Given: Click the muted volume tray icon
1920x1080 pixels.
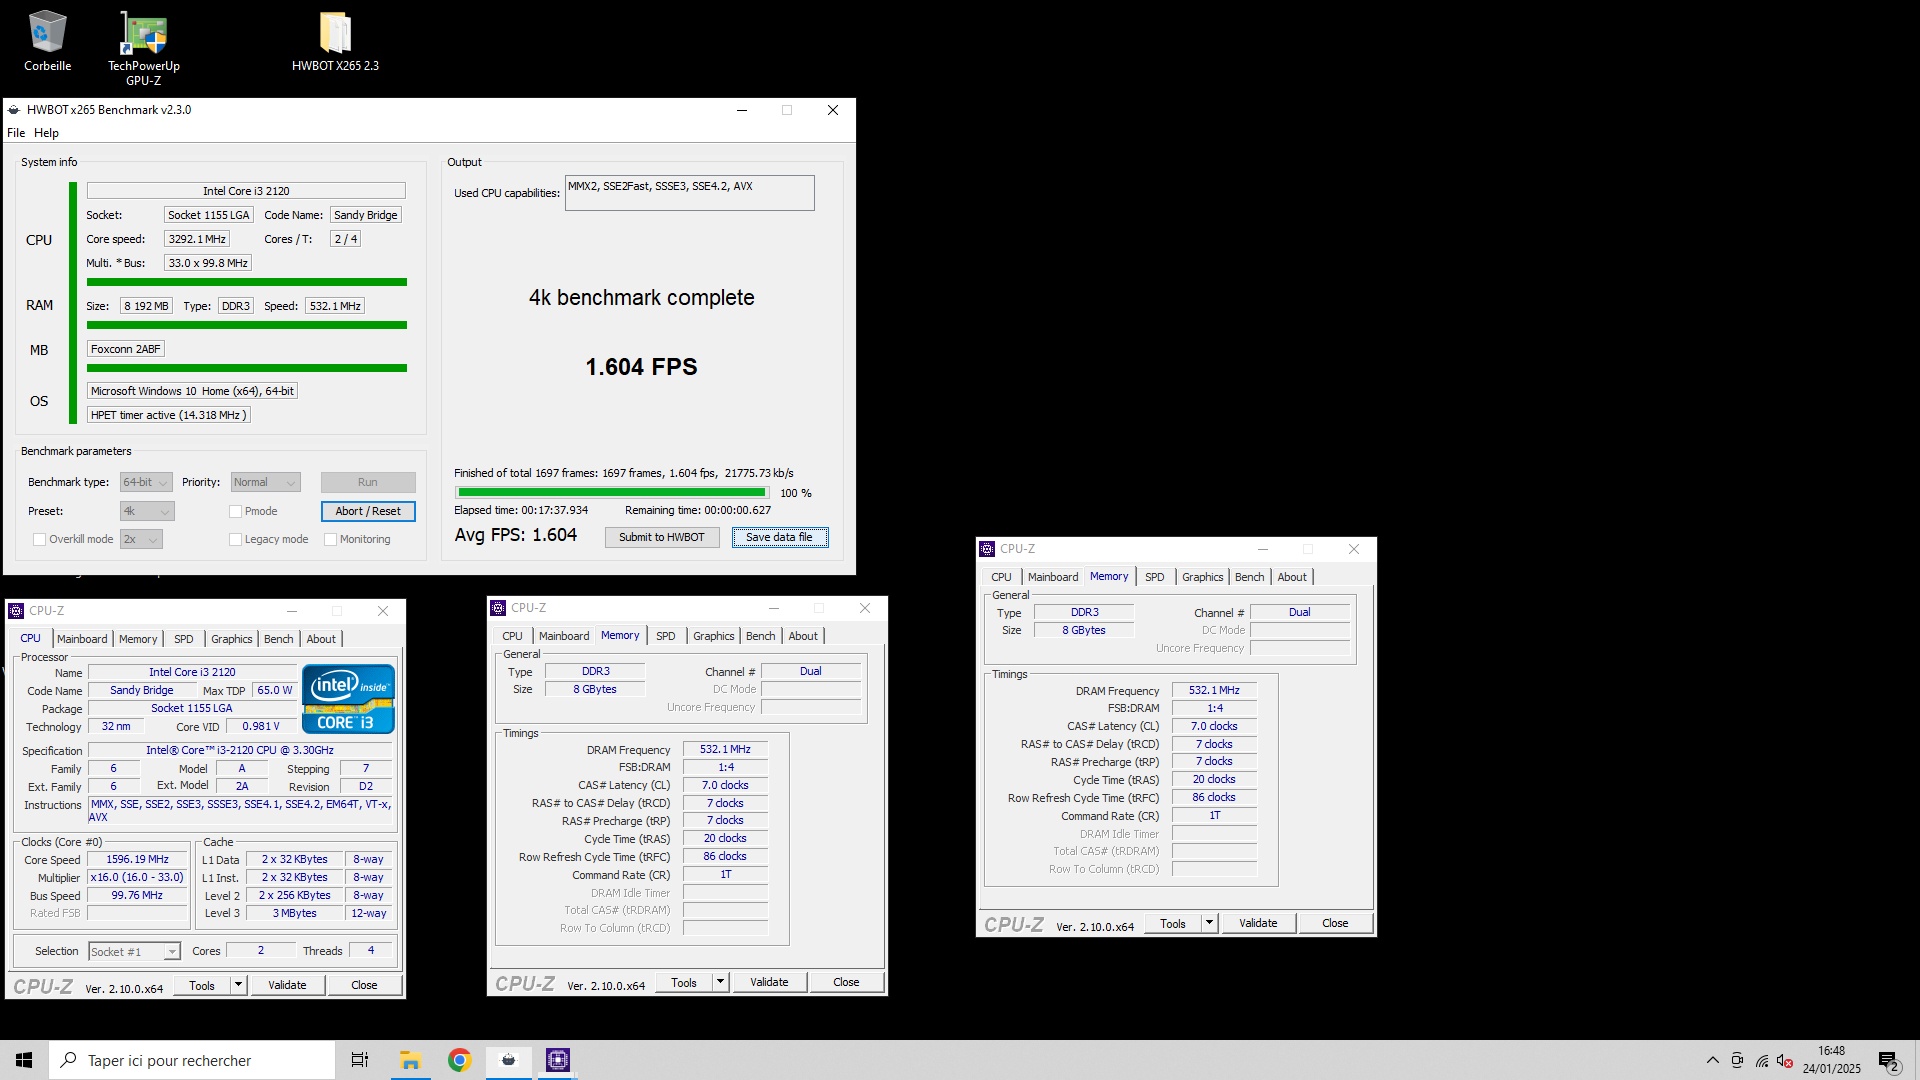Looking at the screenshot, I should pyautogui.click(x=1785, y=1061).
